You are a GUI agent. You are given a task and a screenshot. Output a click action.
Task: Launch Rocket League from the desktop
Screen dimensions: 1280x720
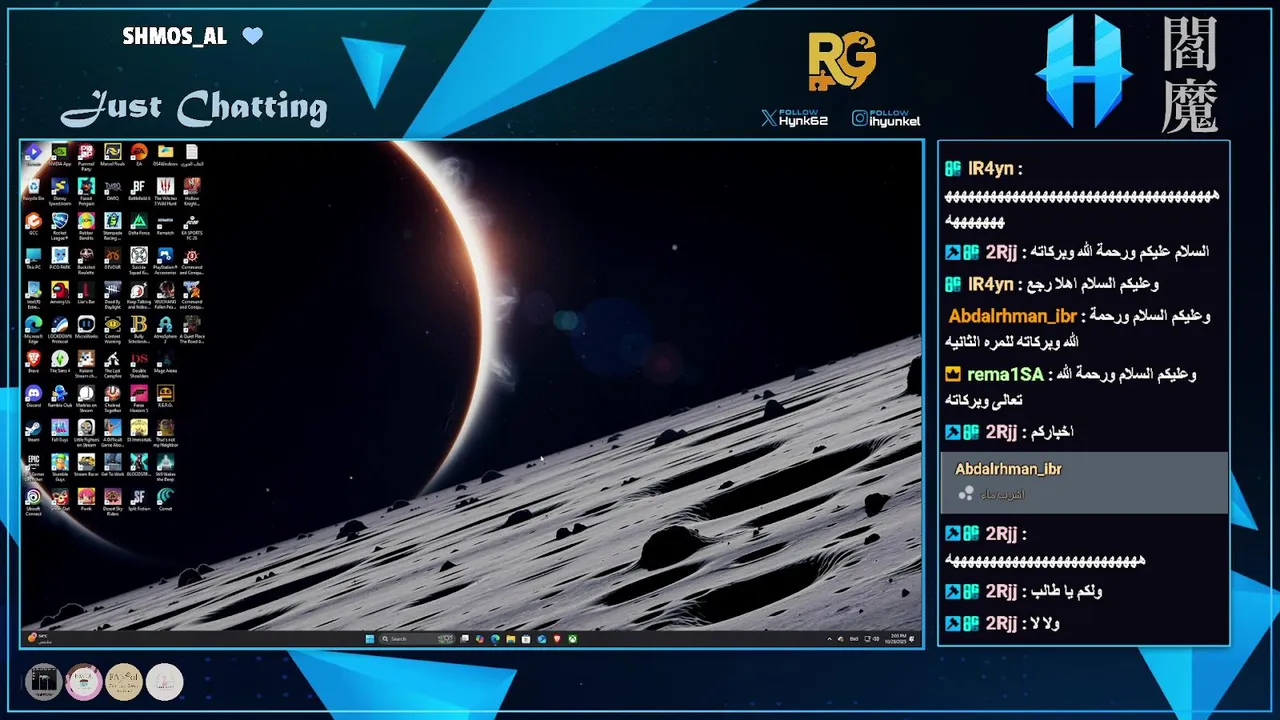pyautogui.click(x=60, y=225)
